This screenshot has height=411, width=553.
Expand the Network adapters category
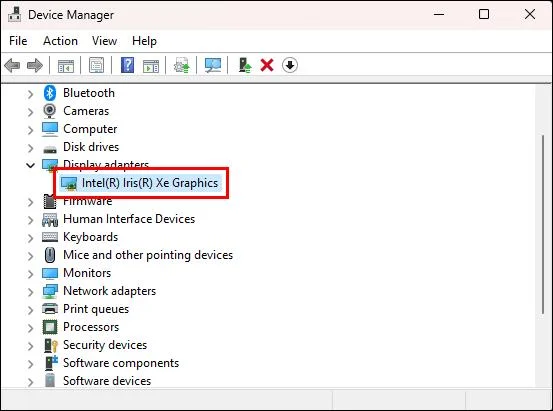pyautogui.click(x=31, y=292)
